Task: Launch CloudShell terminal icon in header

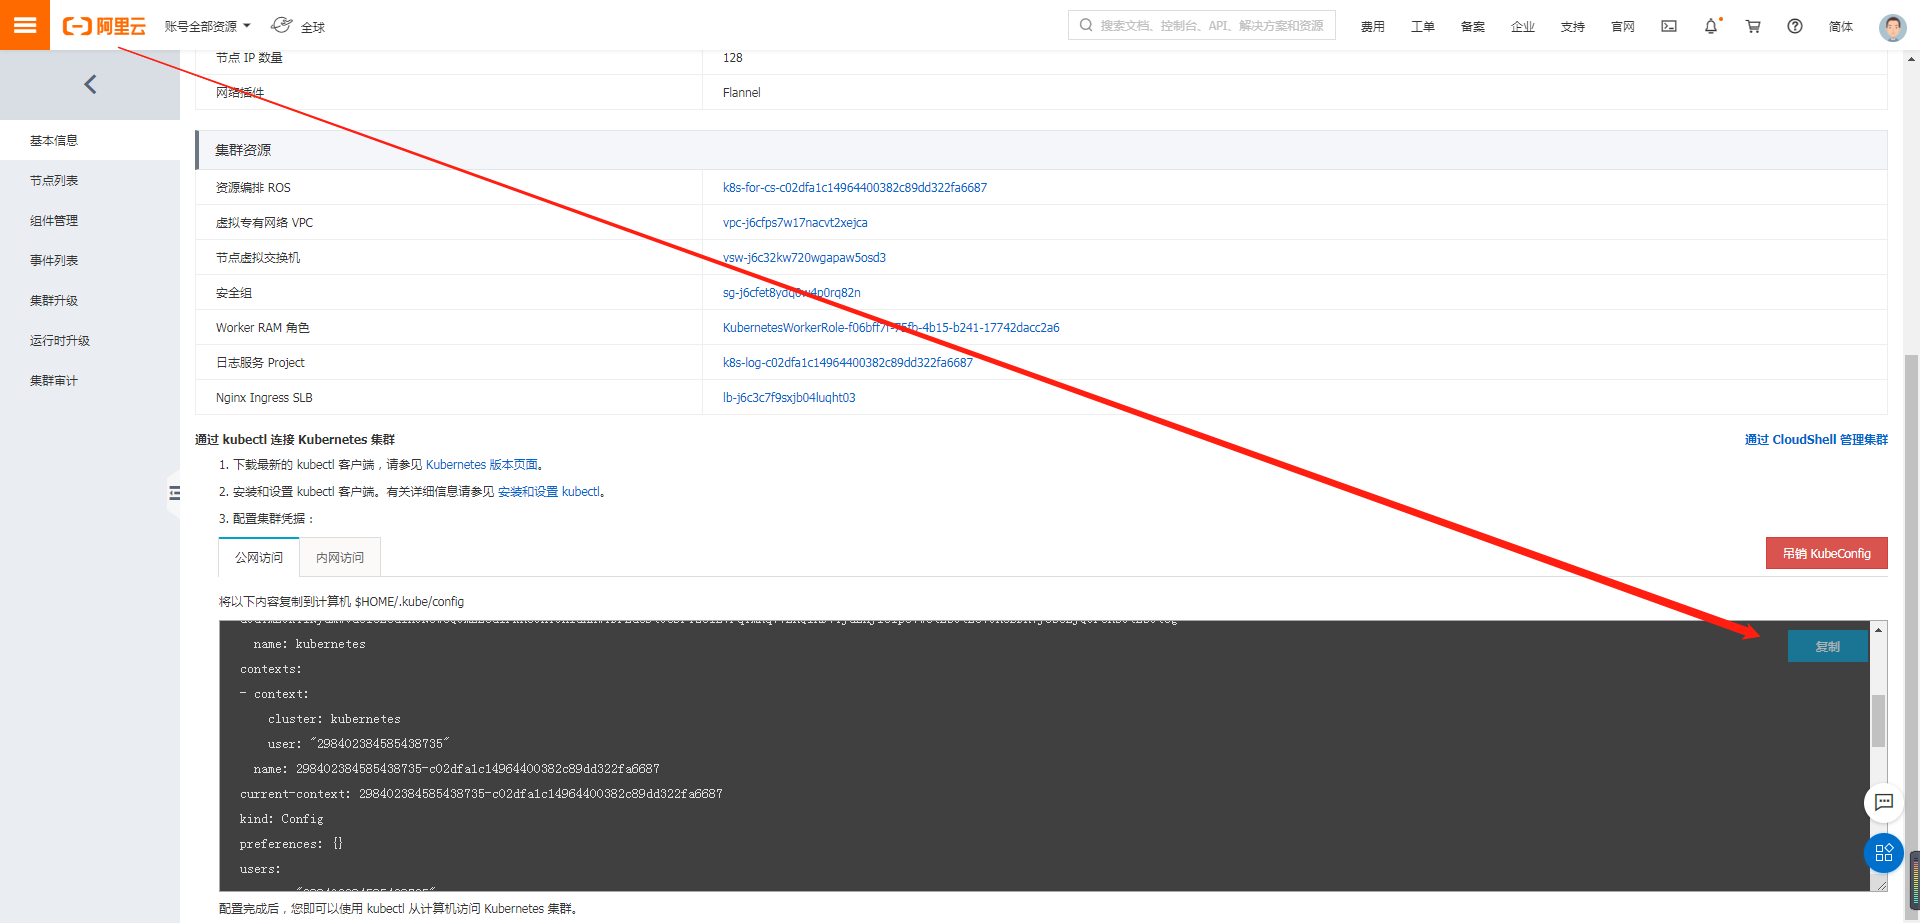Action: (x=1669, y=26)
